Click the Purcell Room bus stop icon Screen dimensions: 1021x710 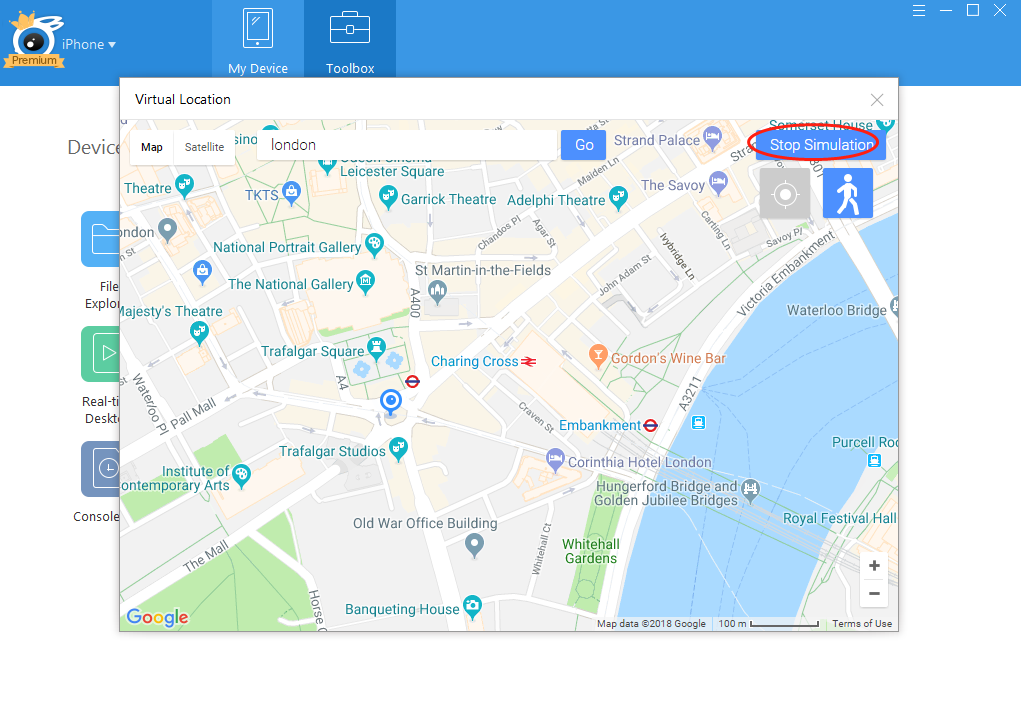tap(874, 461)
